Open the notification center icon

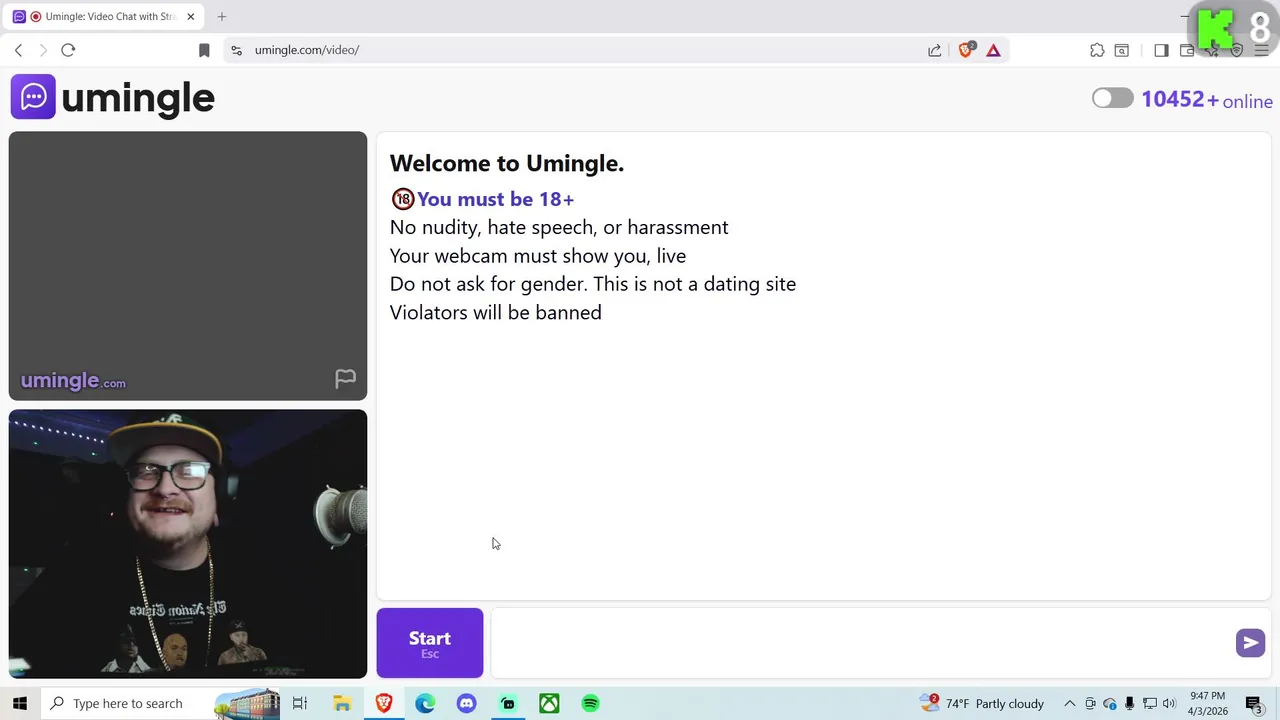point(1254,703)
